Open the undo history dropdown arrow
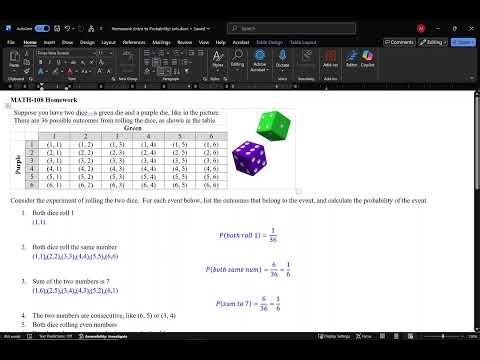Viewport: 480px width, 360px height. [x=73, y=29]
